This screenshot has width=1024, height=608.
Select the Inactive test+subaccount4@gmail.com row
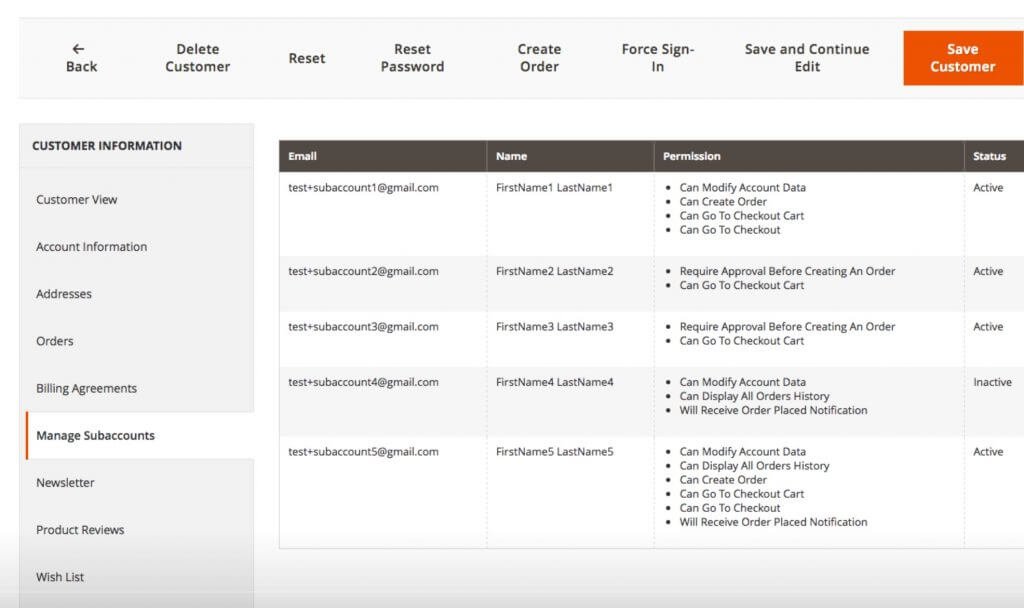point(363,382)
